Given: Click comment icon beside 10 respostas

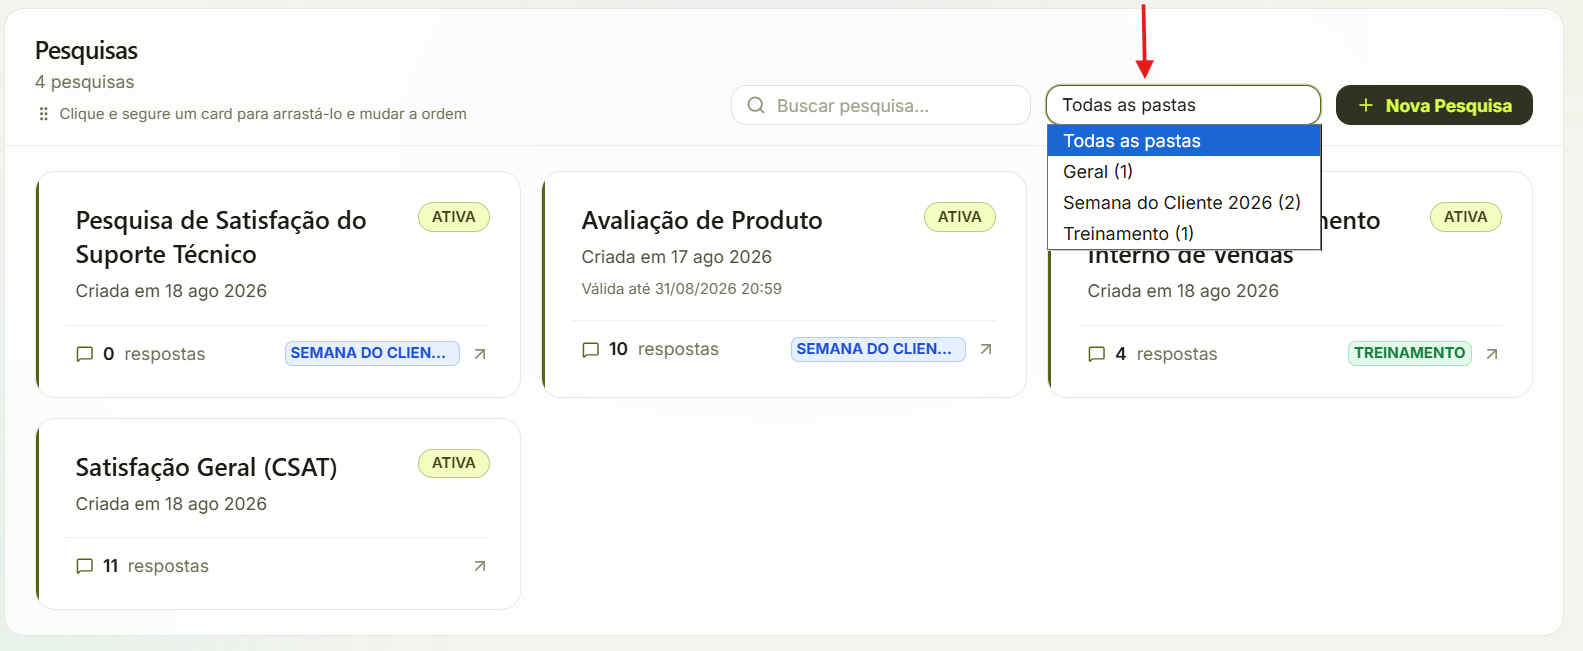Looking at the screenshot, I should click(590, 350).
